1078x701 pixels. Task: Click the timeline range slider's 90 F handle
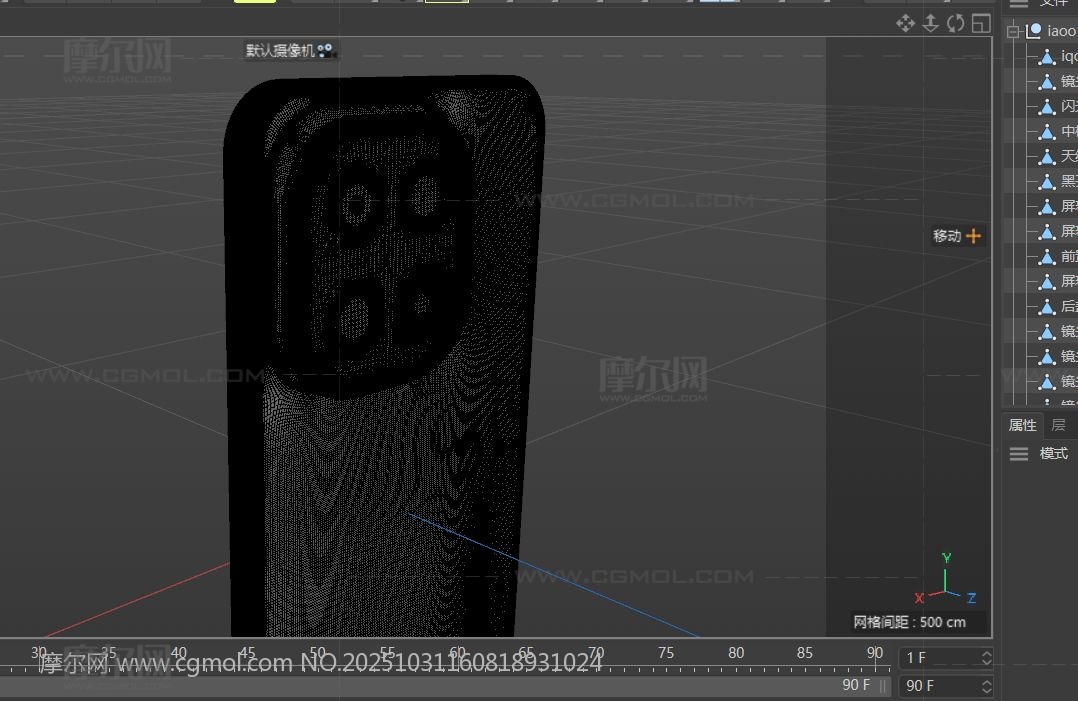coord(857,685)
